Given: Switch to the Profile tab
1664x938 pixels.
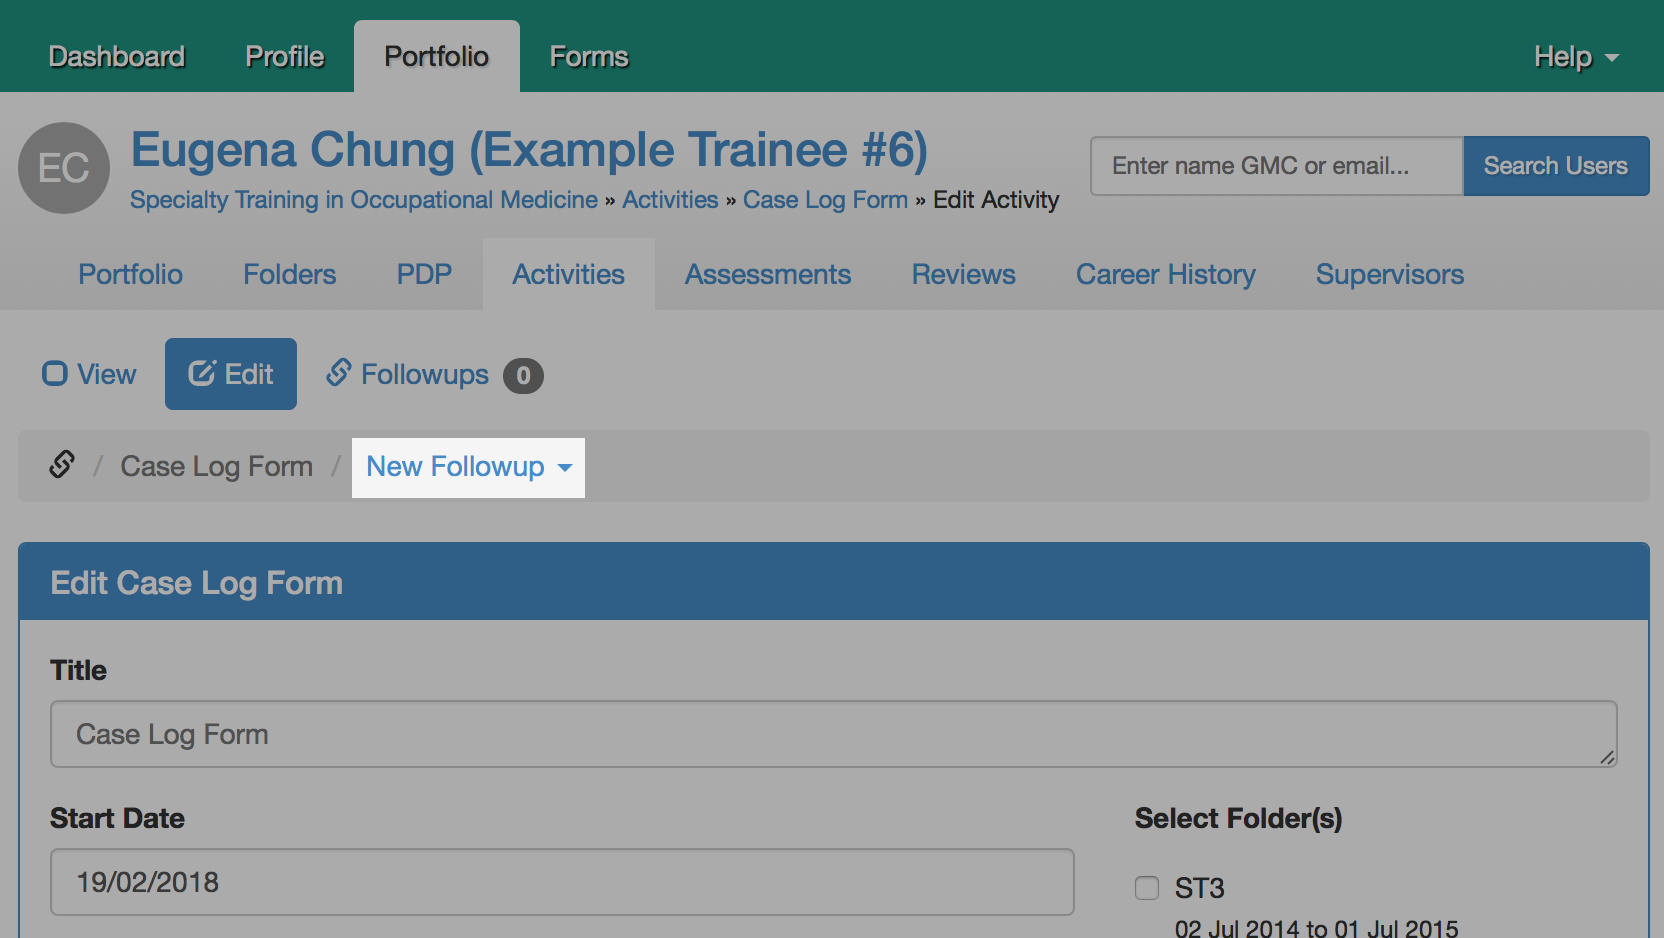Looking at the screenshot, I should [x=285, y=57].
